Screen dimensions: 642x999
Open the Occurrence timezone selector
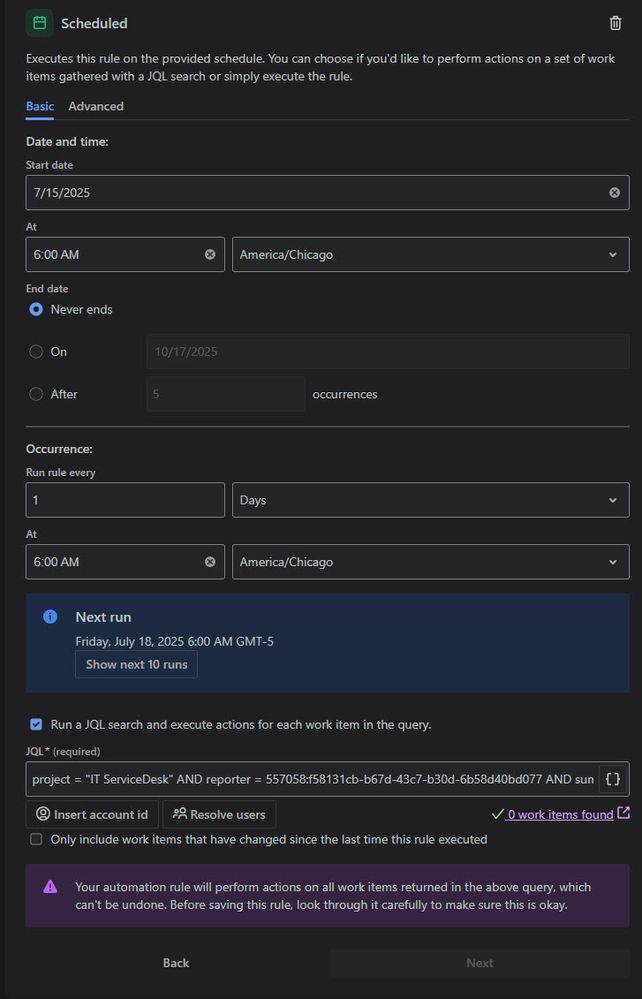click(430, 561)
